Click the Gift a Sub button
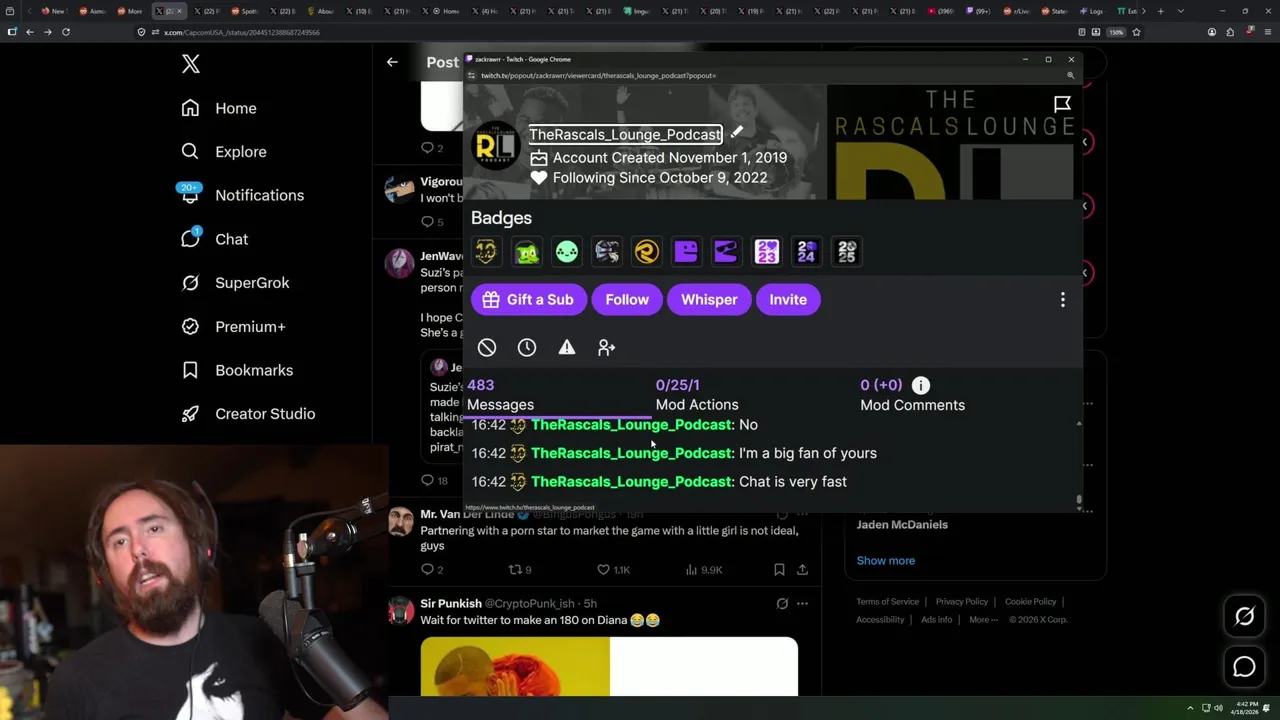Image resolution: width=1280 pixels, height=720 pixels. click(x=528, y=300)
